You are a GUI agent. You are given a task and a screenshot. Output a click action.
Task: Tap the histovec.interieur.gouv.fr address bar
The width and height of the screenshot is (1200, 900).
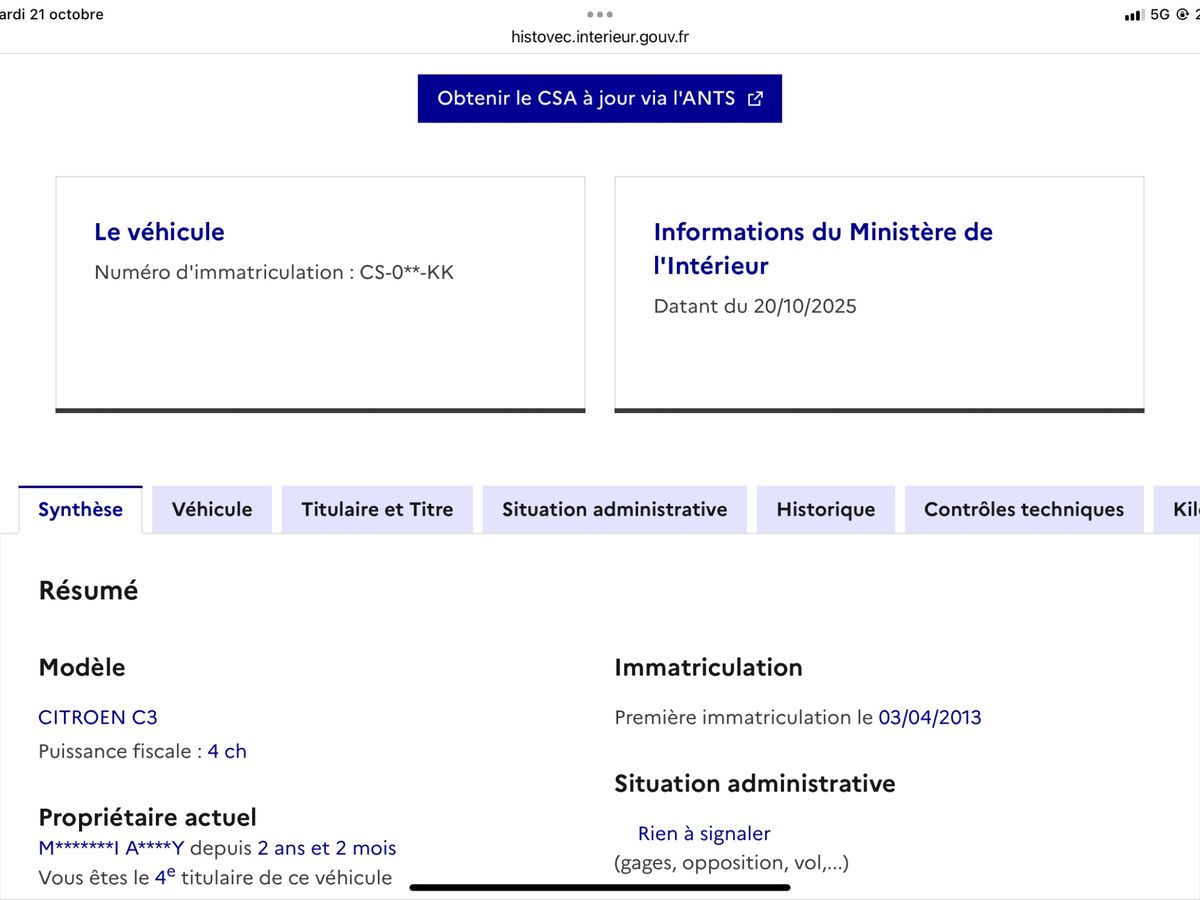tap(599, 36)
